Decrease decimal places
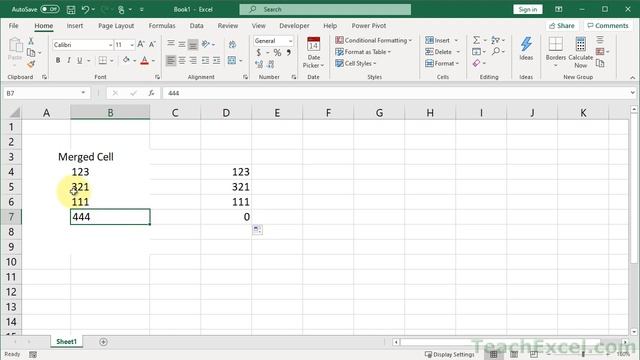The height and width of the screenshot is (360, 640). pyautogui.click(x=271, y=64)
